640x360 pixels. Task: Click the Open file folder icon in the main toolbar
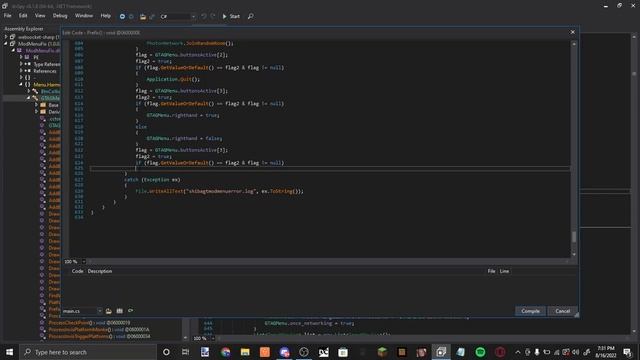pos(142,17)
